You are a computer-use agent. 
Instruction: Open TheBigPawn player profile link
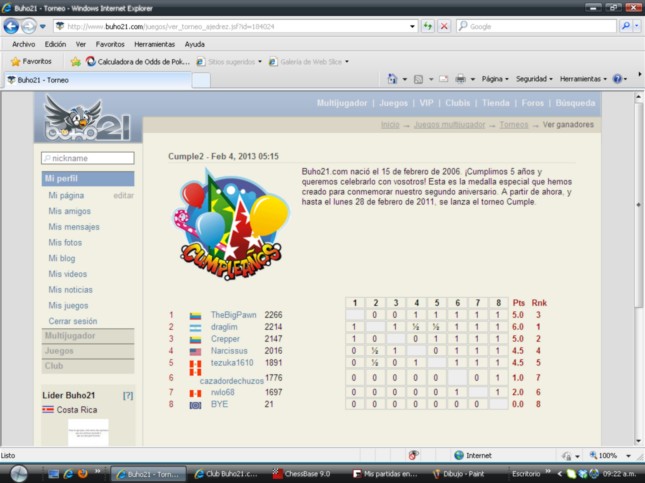click(x=233, y=315)
